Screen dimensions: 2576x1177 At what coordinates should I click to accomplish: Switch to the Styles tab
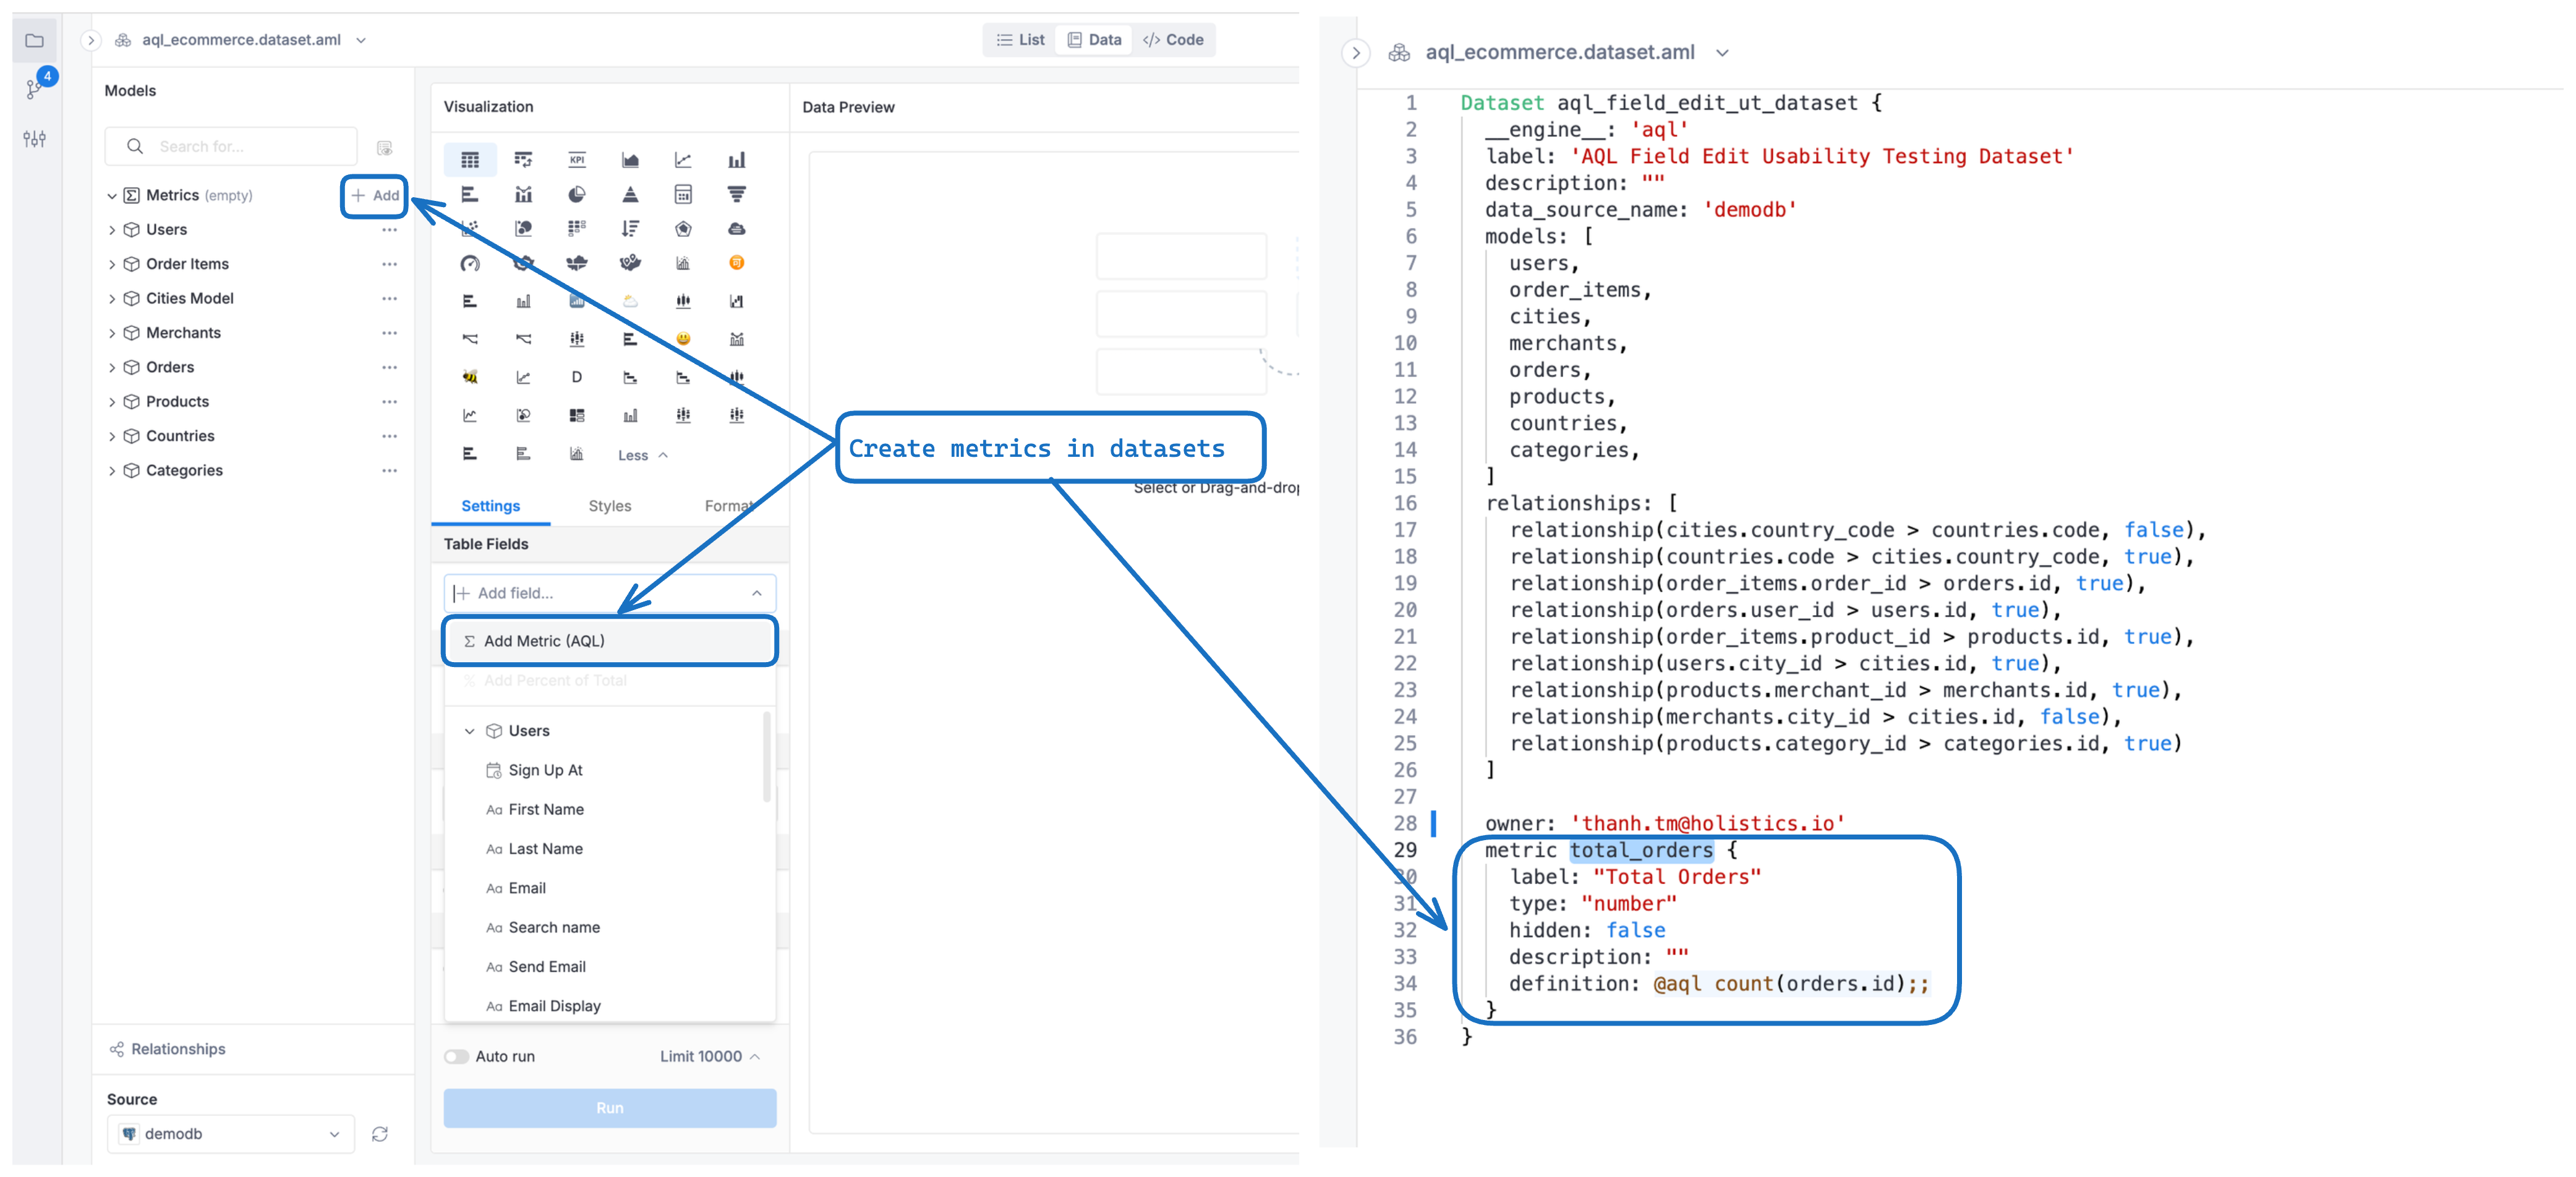pyautogui.click(x=609, y=506)
